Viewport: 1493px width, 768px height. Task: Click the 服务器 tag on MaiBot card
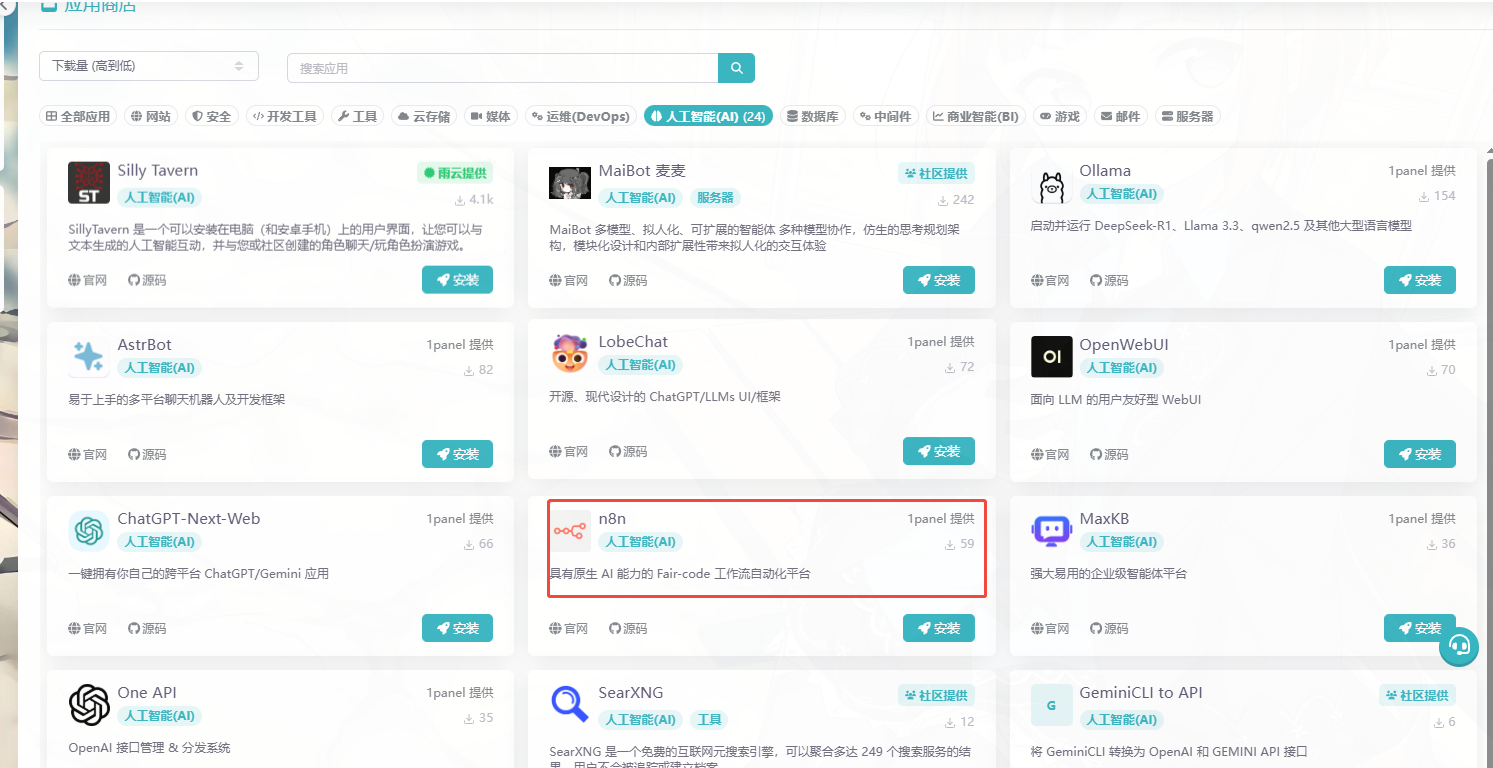click(x=715, y=197)
